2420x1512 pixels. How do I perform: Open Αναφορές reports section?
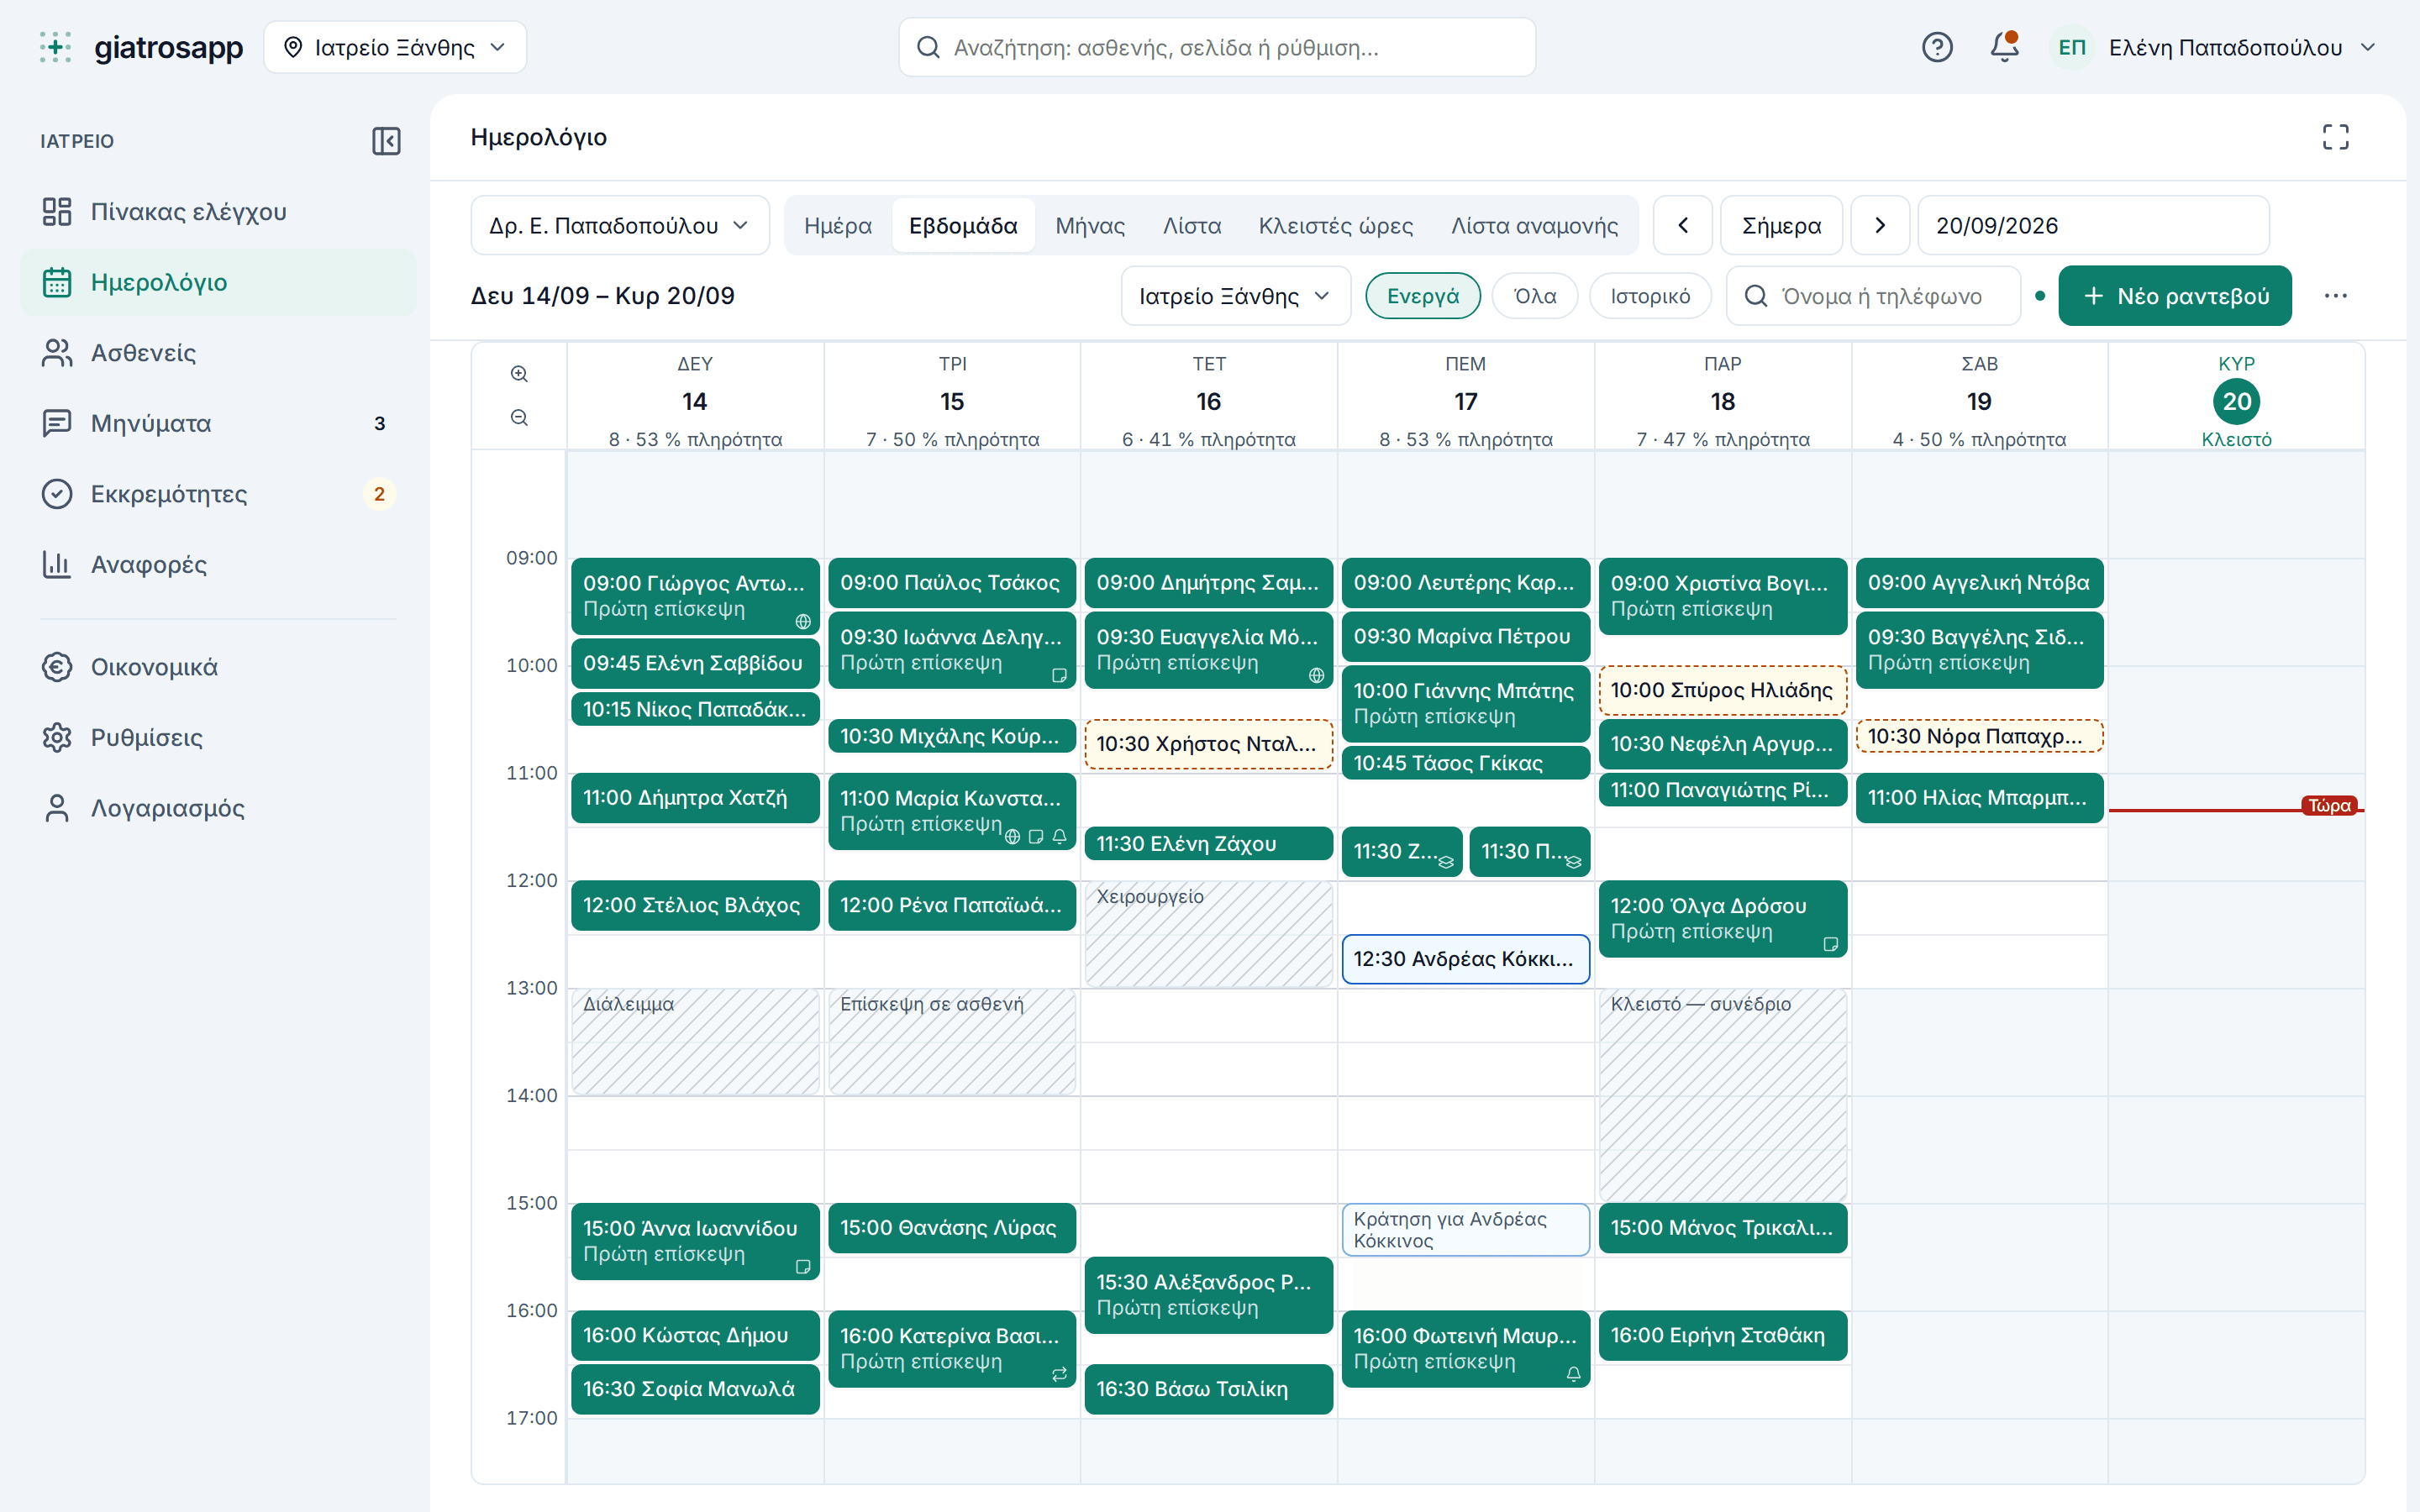(x=218, y=564)
